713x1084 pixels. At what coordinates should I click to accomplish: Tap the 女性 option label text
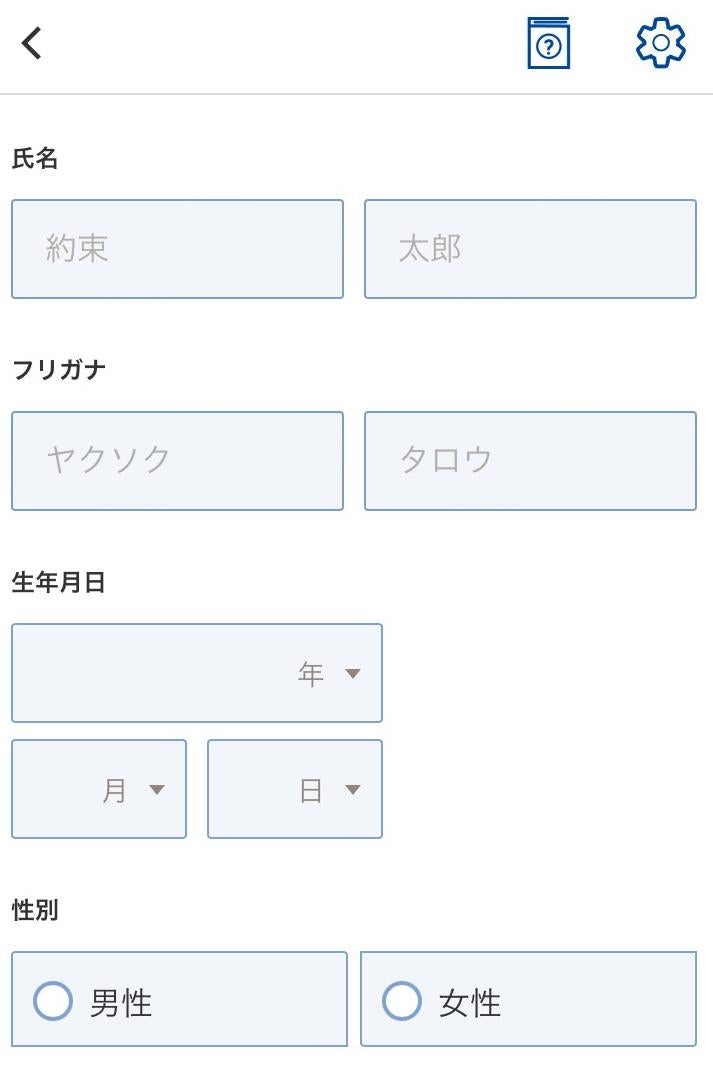(x=470, y=1002)
